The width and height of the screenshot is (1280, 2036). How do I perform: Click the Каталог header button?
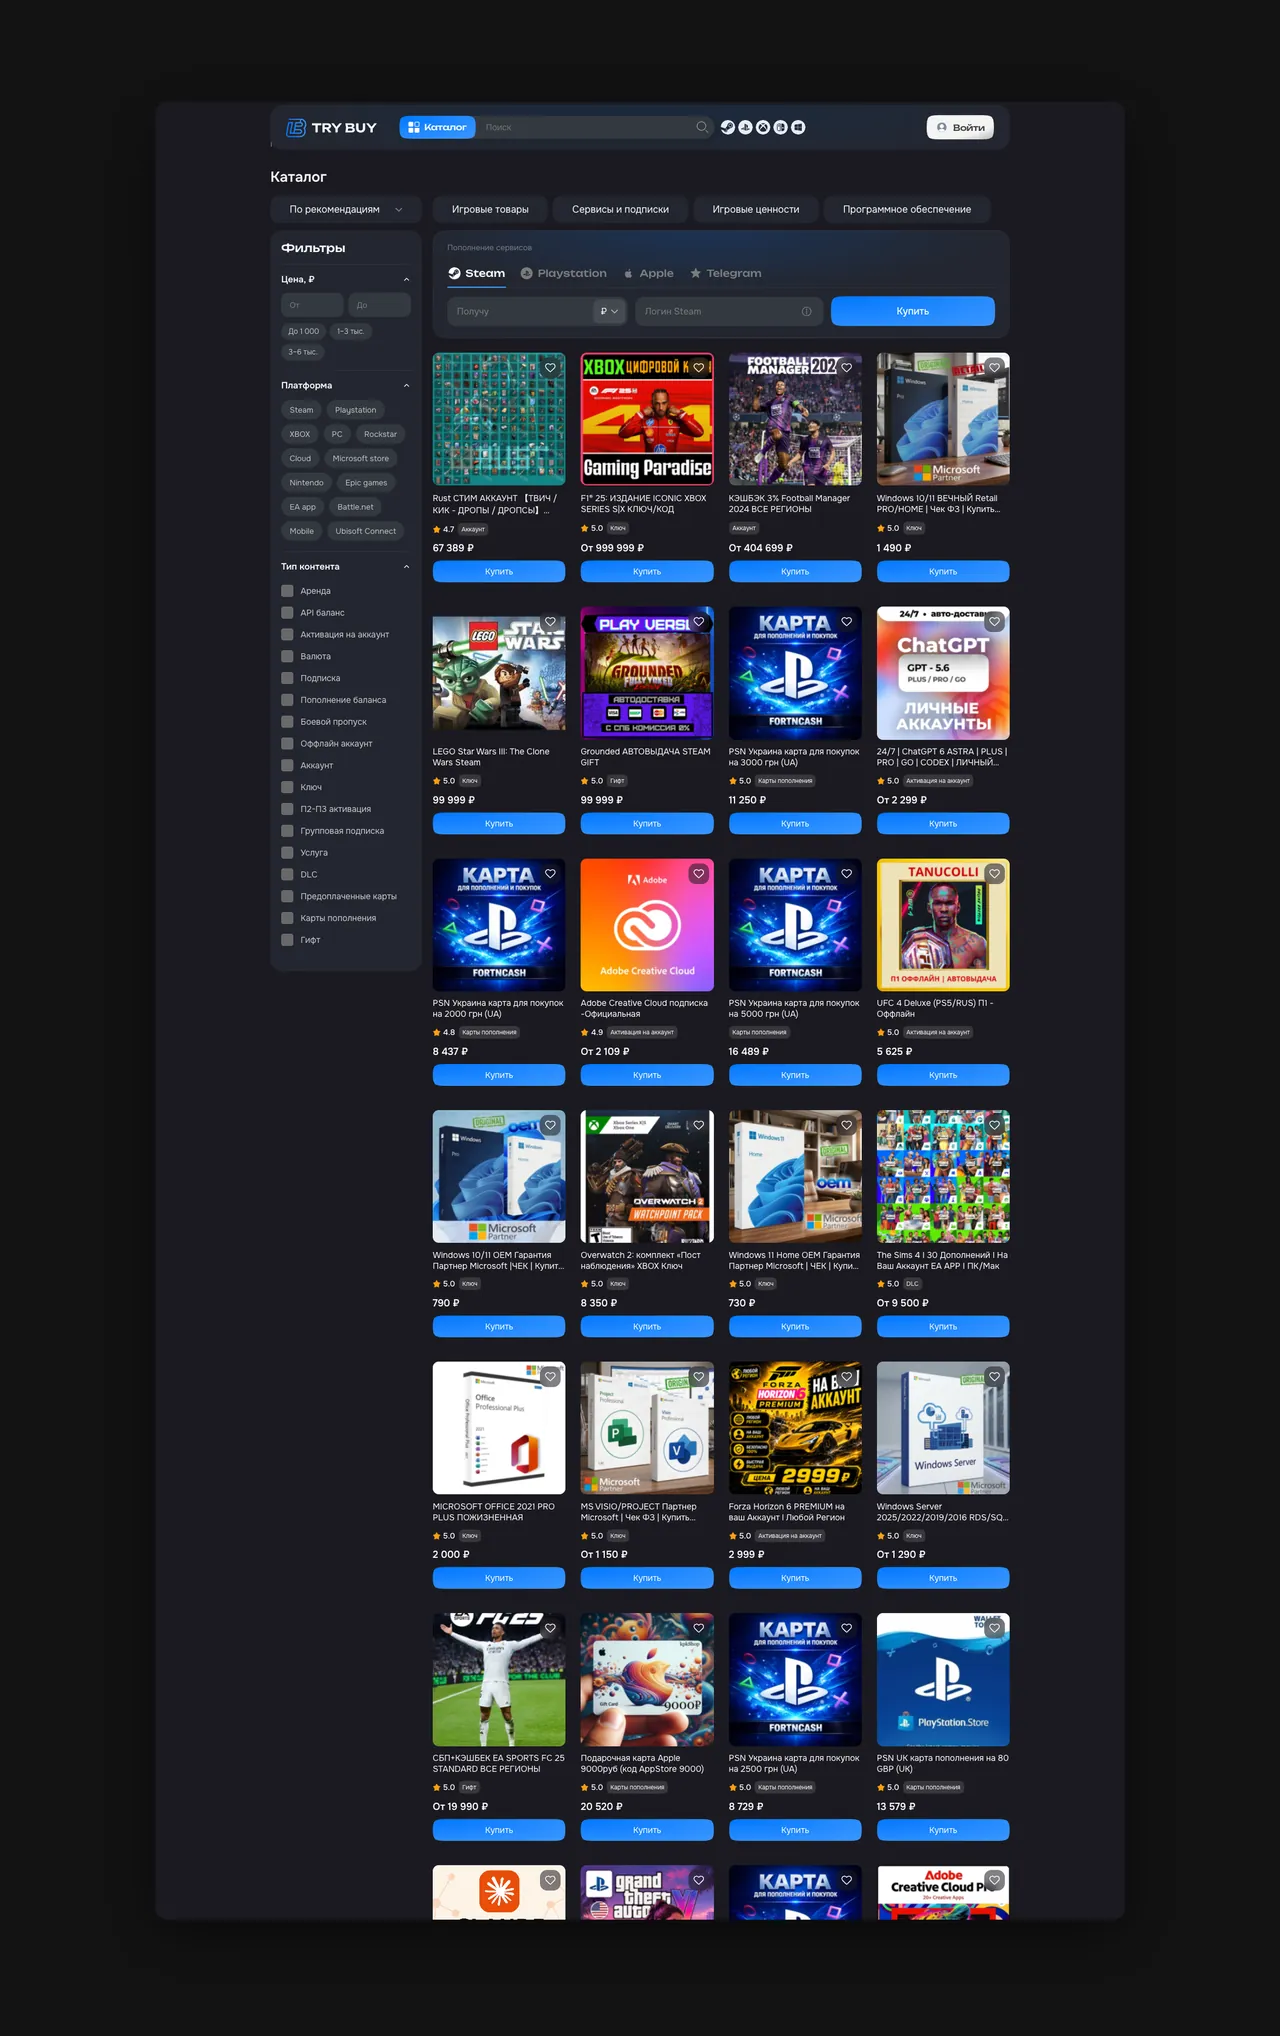437,127
